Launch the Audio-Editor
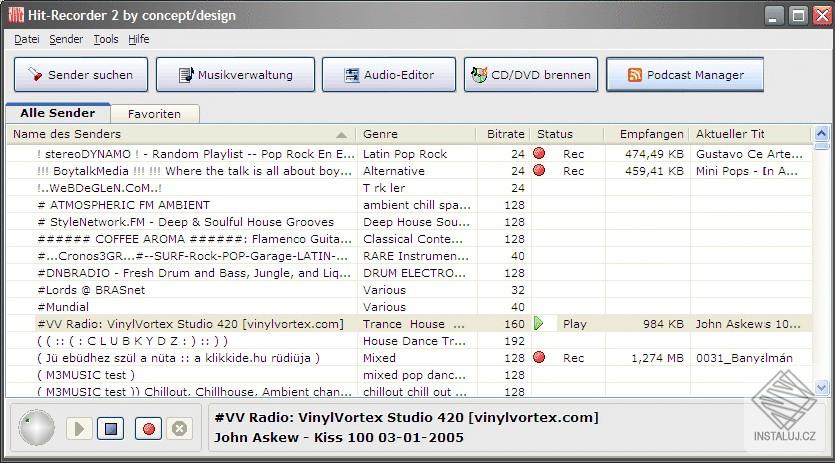Viewport: 835px width, 463px height. [x=389, y=75]
